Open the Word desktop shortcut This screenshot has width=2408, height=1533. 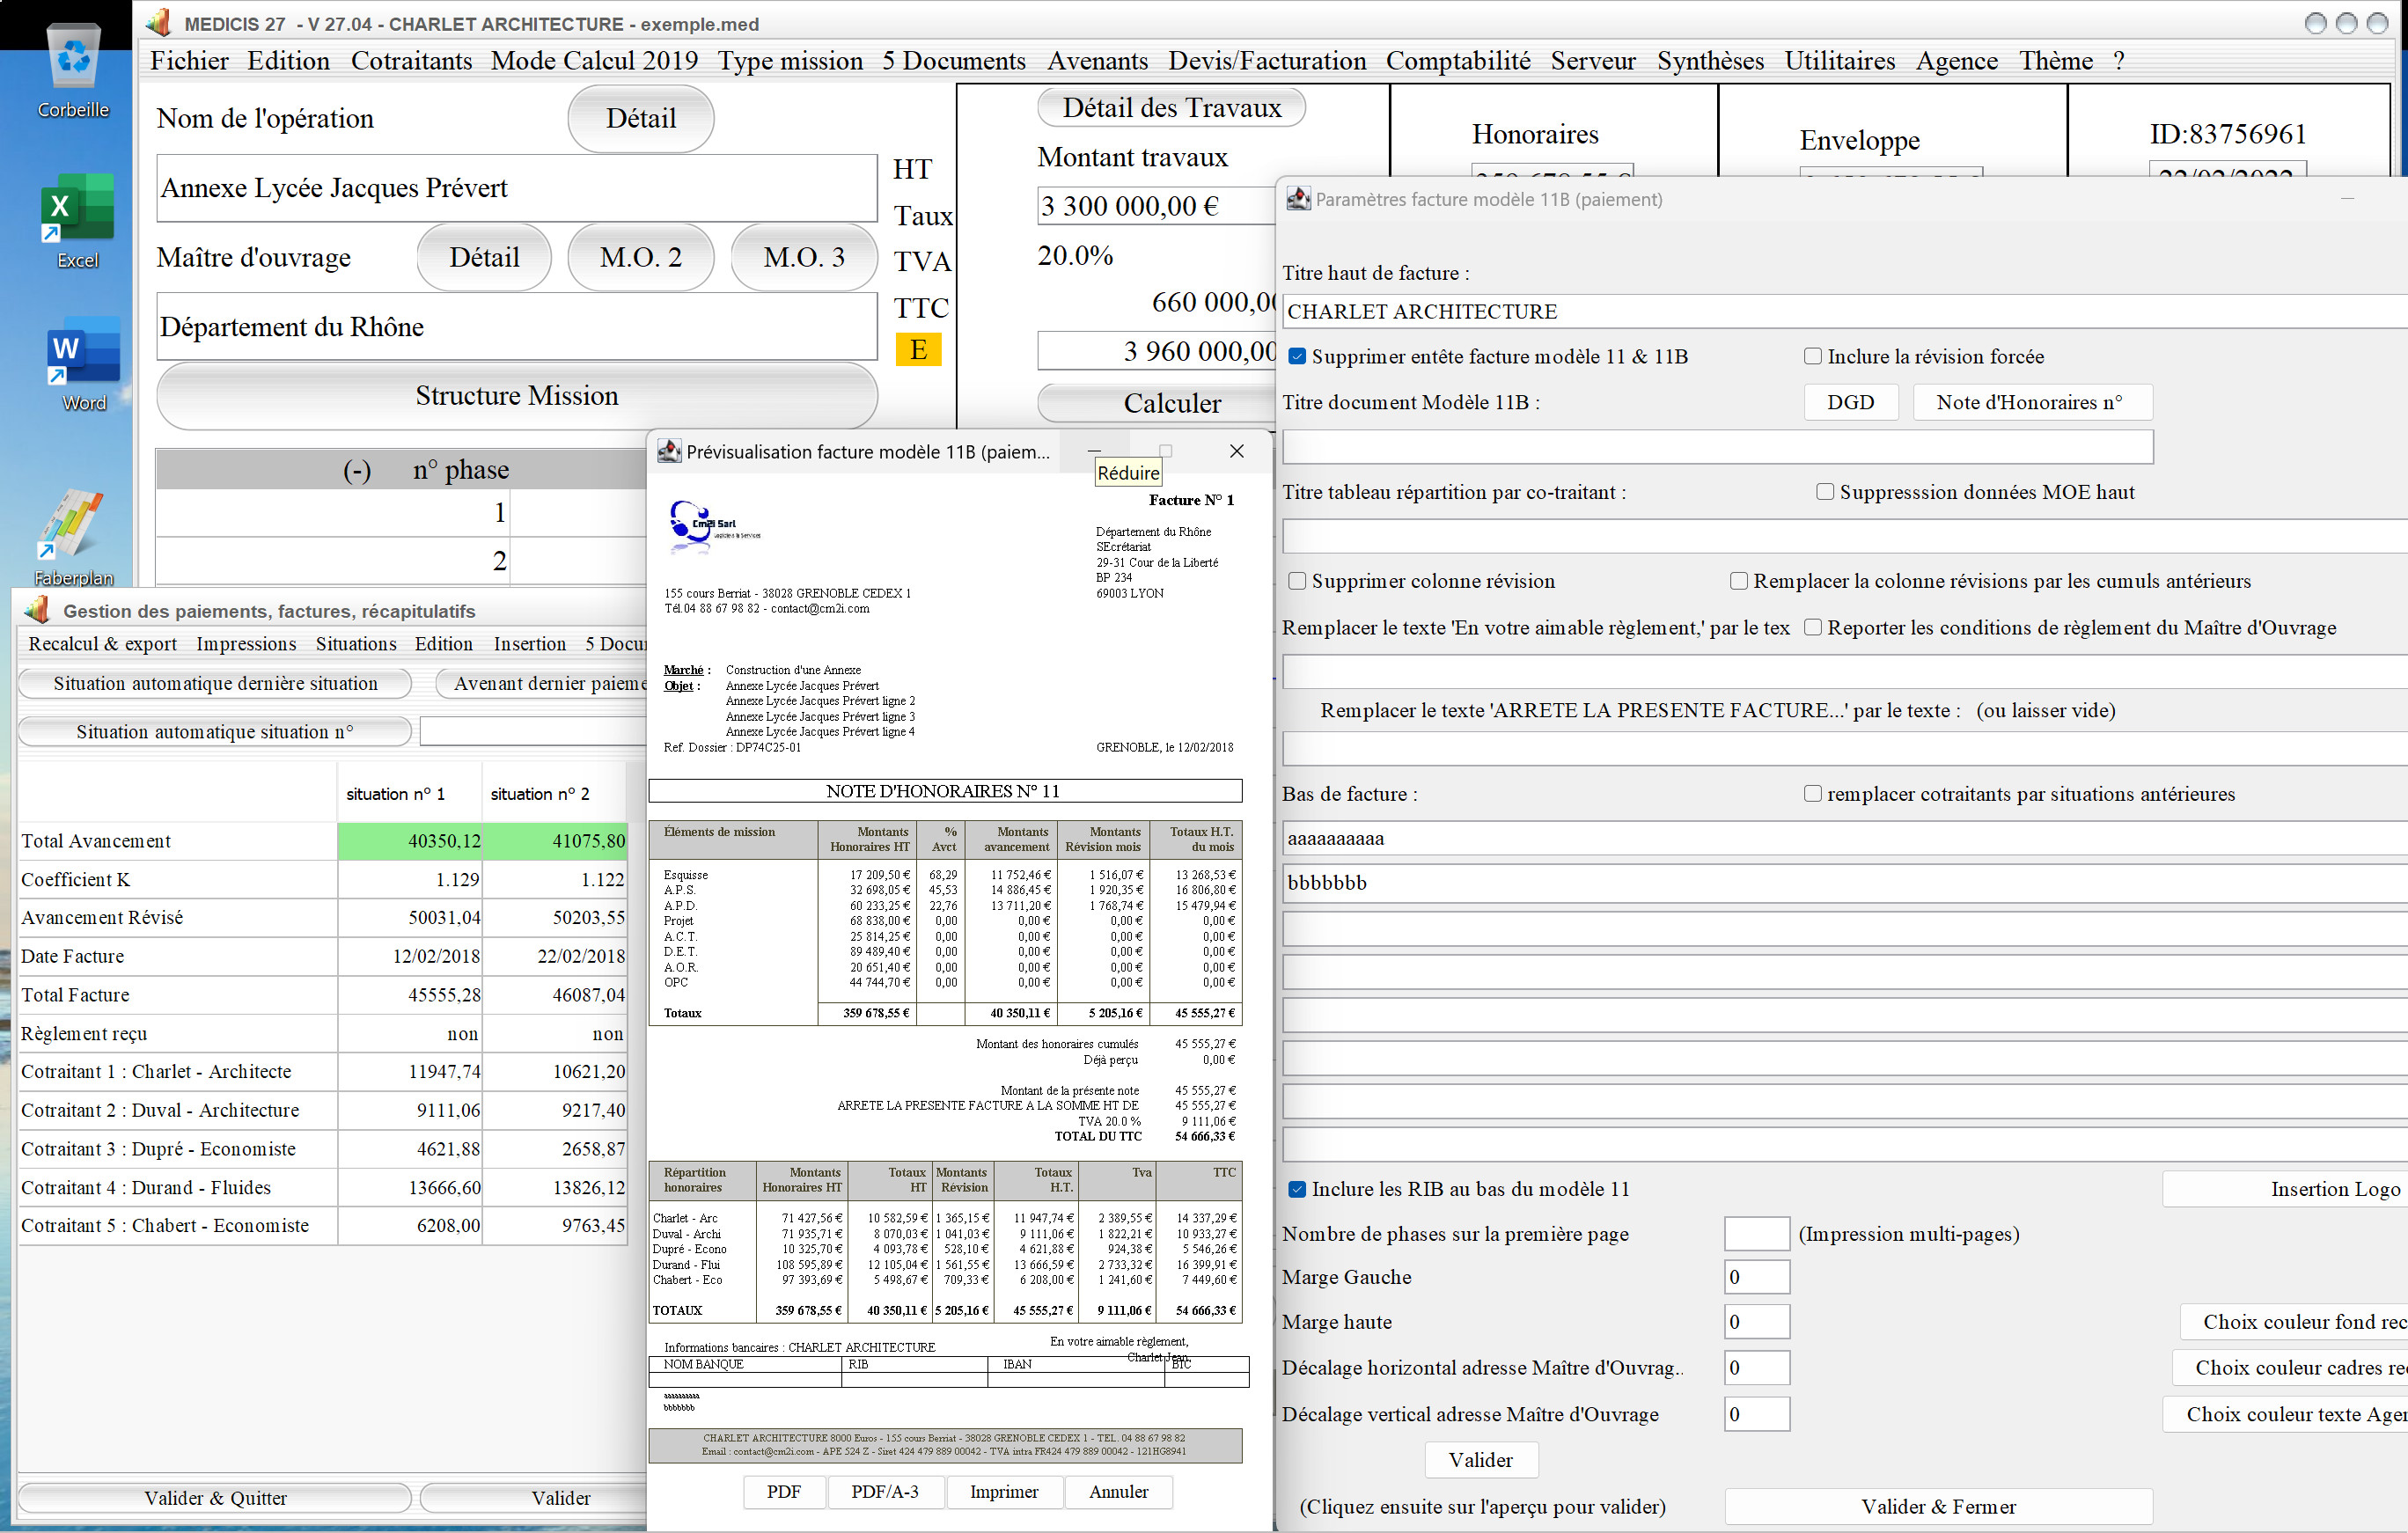coord(83,365)
